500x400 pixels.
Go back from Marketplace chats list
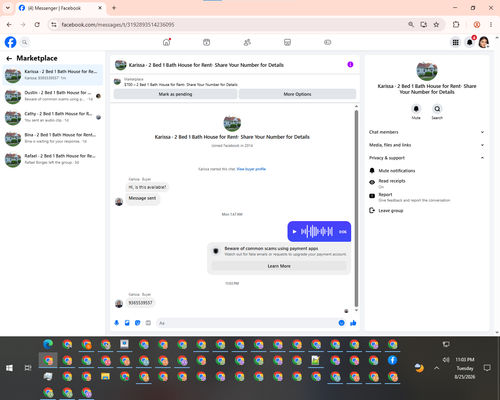click(x=9, y=59)
